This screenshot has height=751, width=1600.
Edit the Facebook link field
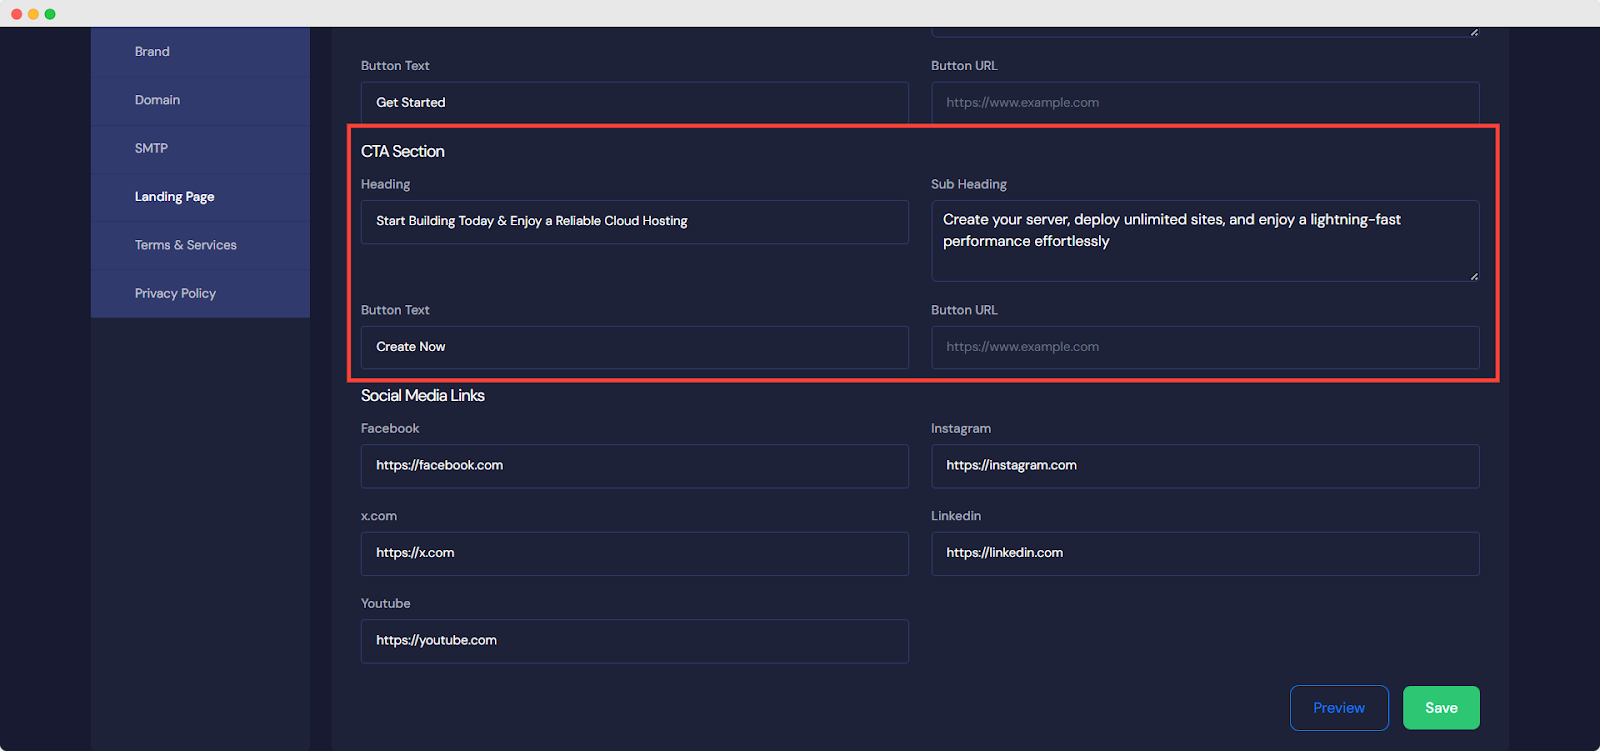(635, 466)
